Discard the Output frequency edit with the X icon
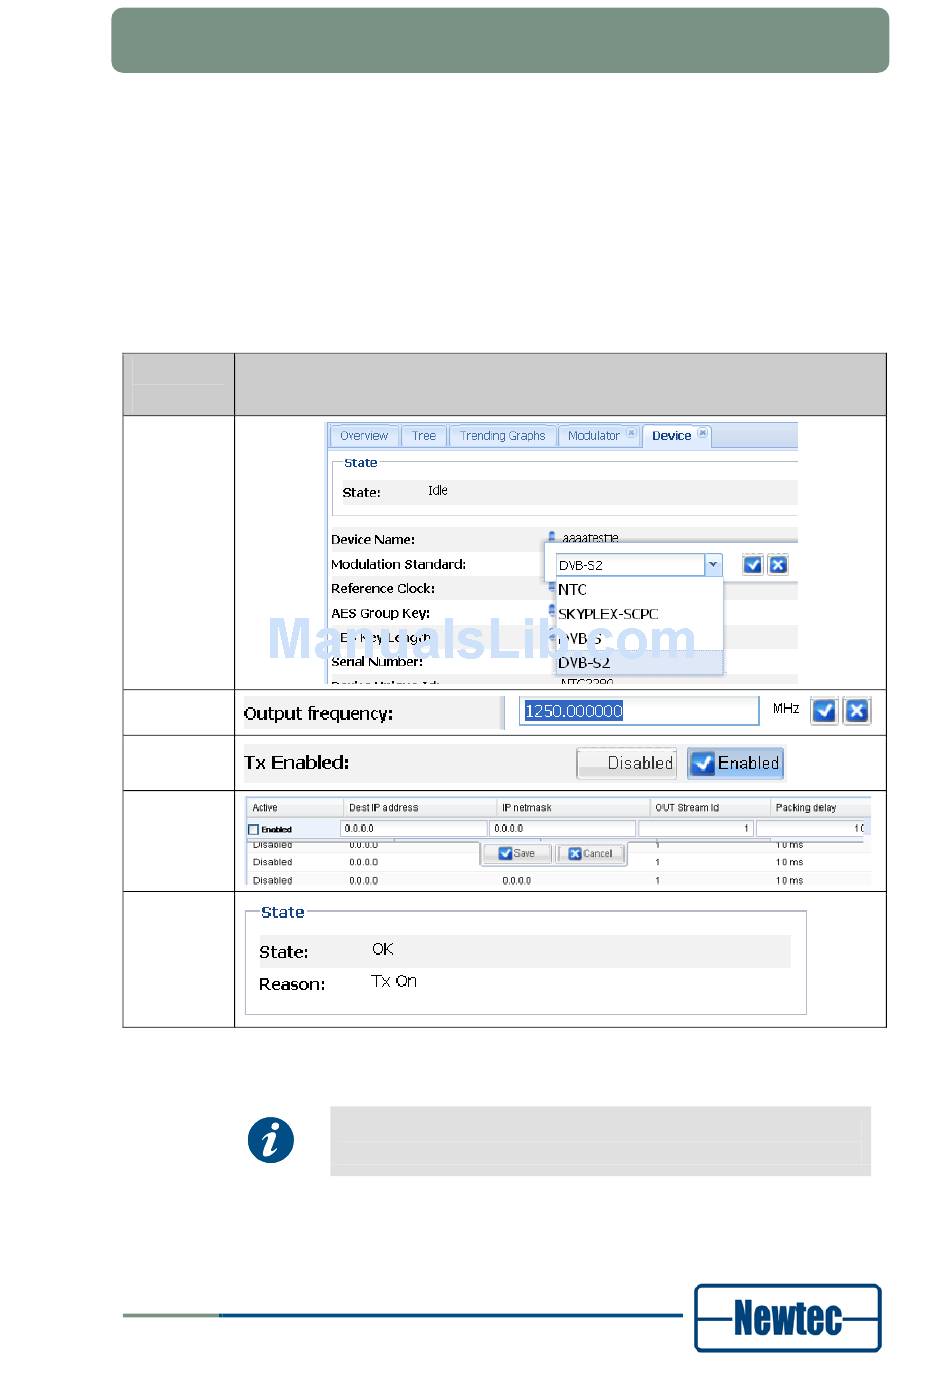Image resolution: width=950 pixels, height=1387 pixels. [x=857, y=710]
